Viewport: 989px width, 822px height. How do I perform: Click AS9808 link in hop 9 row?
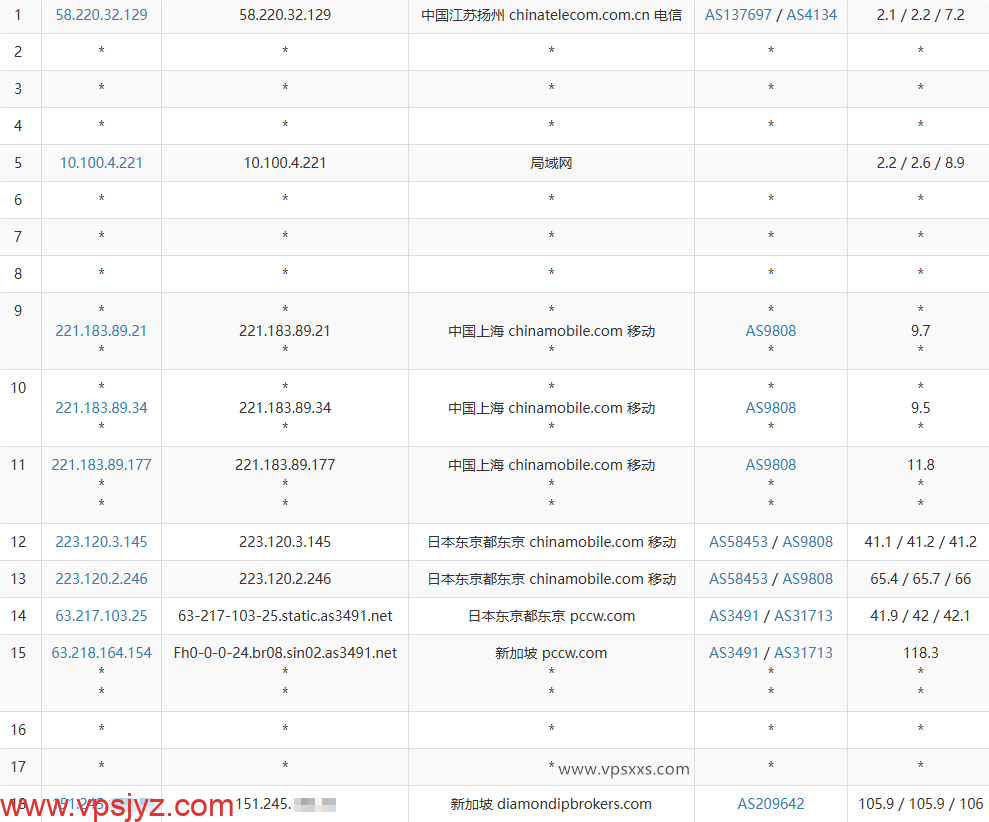click(x=771, y=331)
